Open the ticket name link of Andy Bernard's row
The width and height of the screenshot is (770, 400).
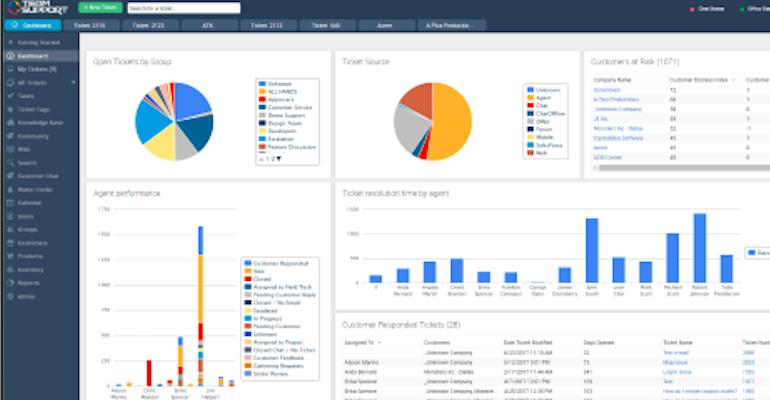[677, 372]
